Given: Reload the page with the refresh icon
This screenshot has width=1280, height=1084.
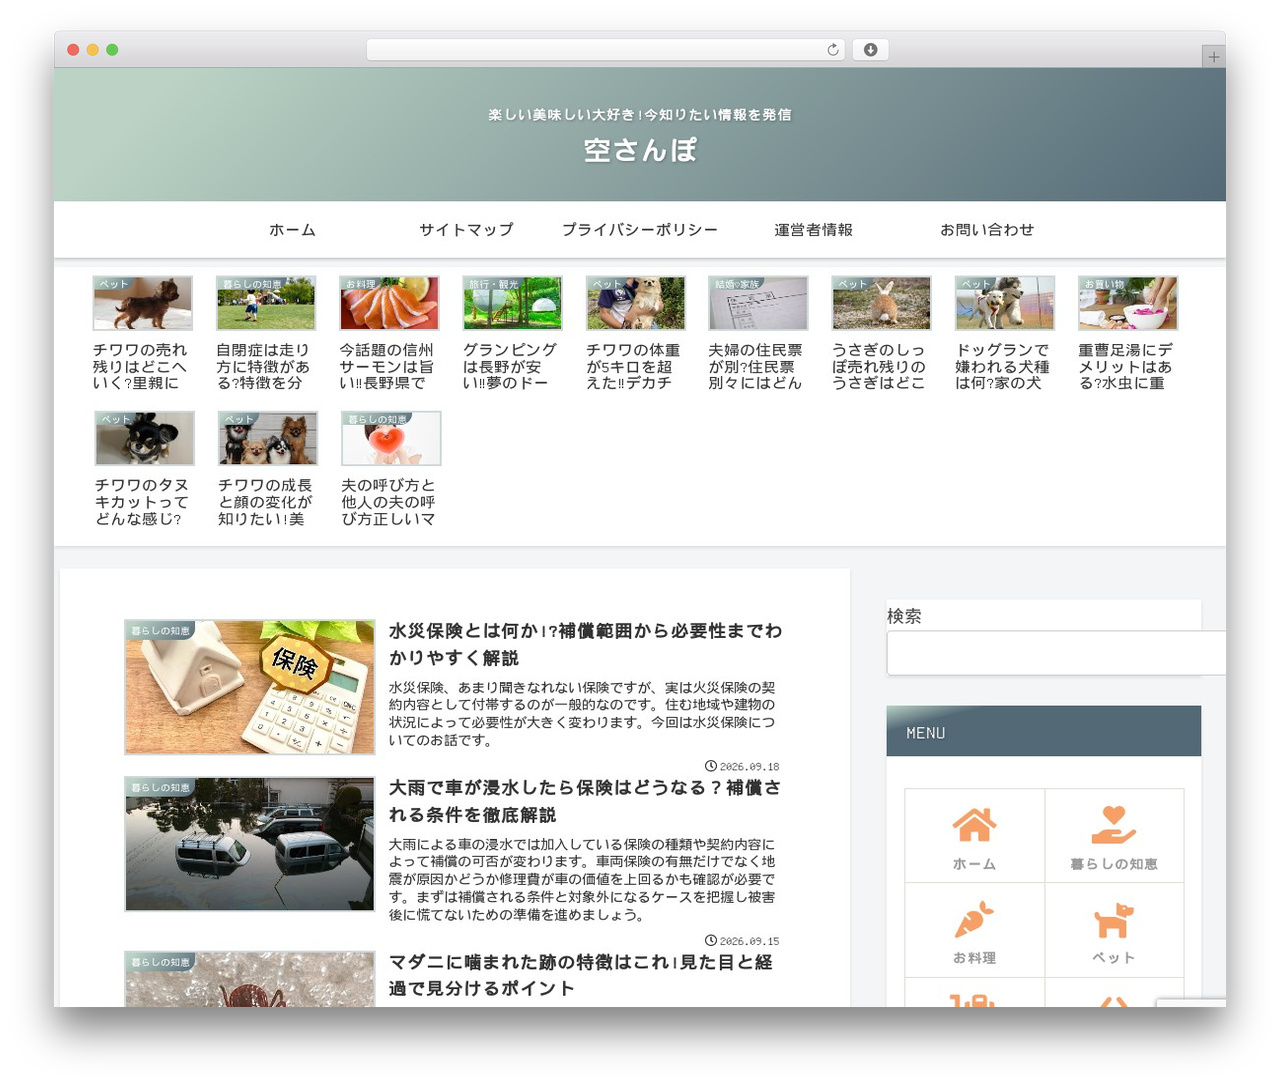Looking at the screenshot, I should pos(833,49).
